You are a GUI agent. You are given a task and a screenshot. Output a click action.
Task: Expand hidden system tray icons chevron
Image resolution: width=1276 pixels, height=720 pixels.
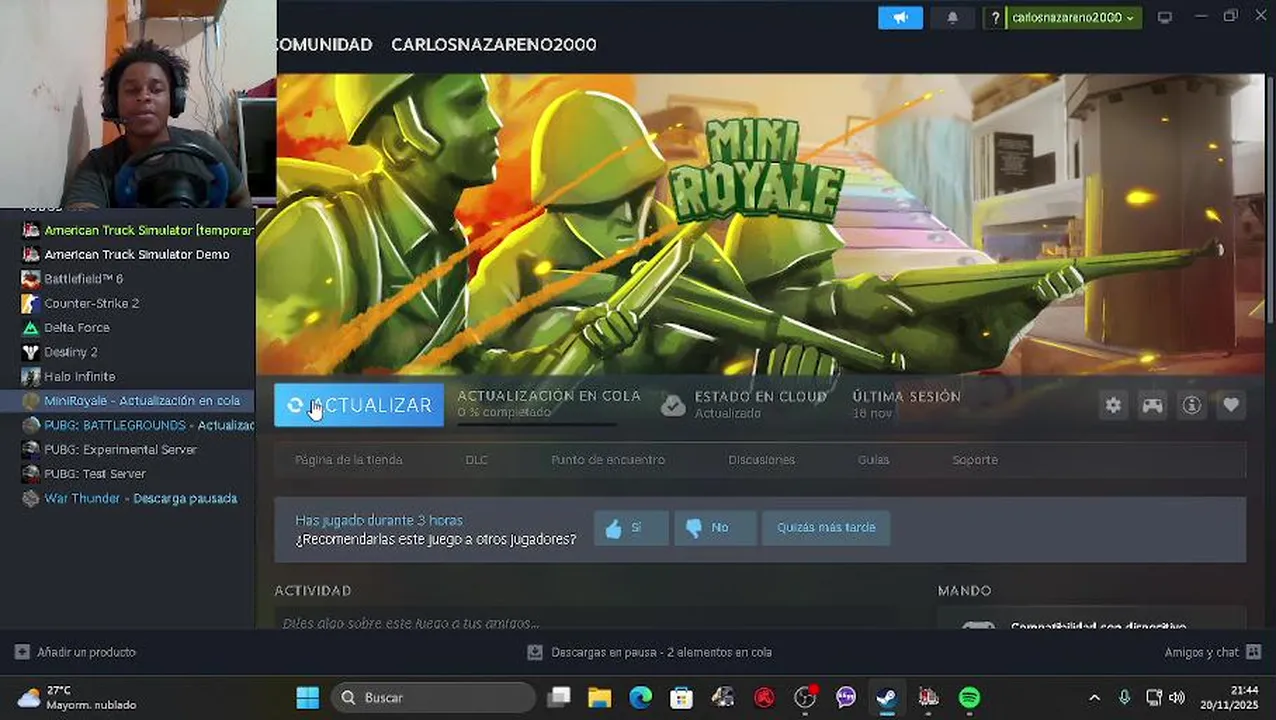(1094, 697)
